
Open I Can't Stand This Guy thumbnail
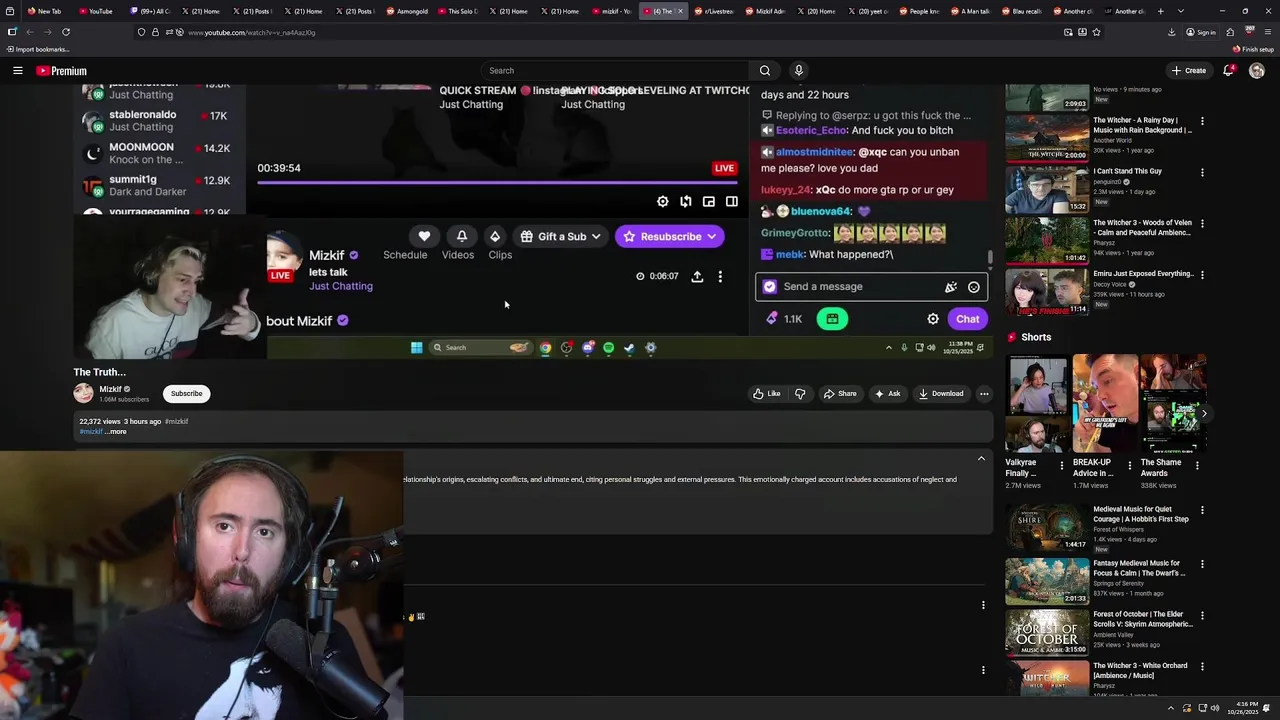coord(1047,189)
